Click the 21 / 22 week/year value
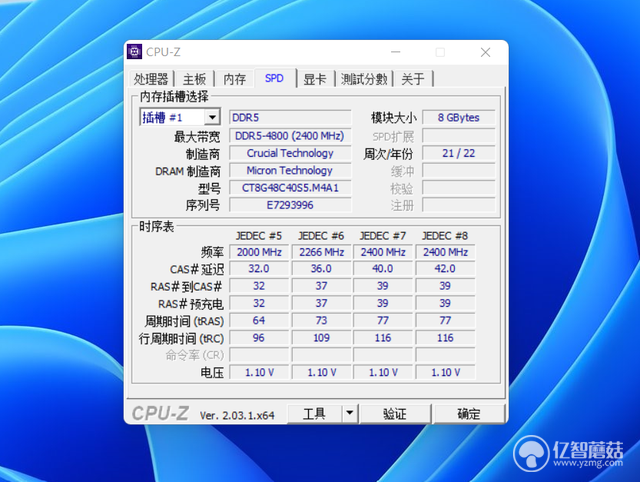This screenshot has height=482, width=640. 458,153
